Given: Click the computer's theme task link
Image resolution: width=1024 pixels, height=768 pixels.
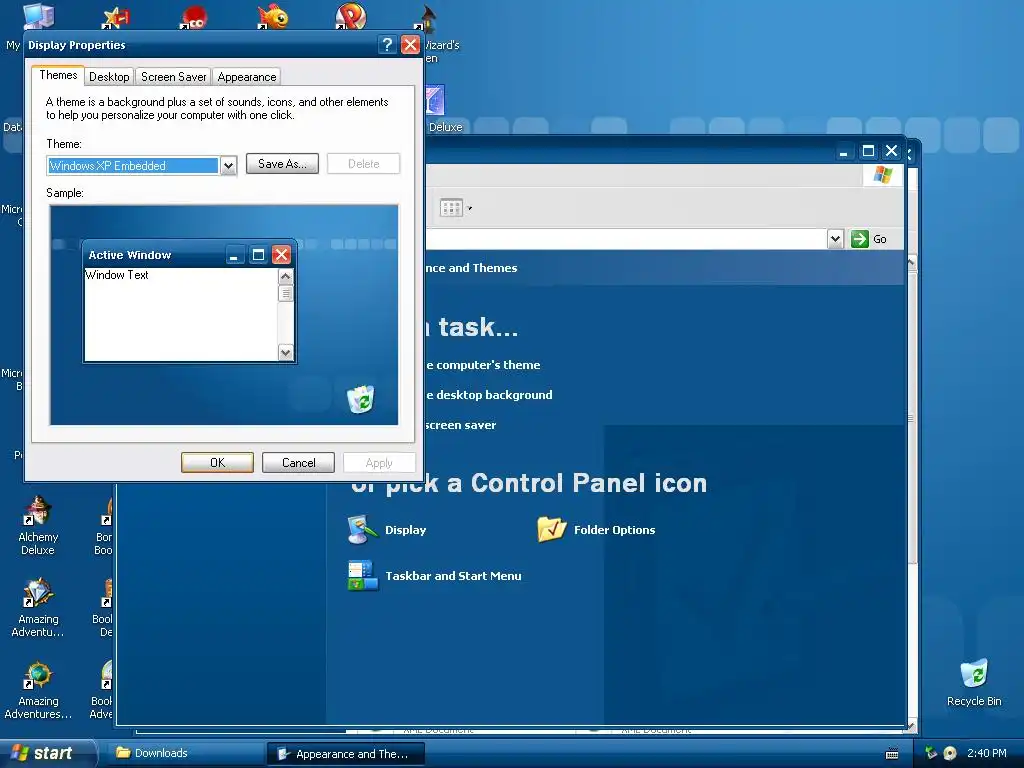Looking at the screenshot, I should (x=483, y=365).
